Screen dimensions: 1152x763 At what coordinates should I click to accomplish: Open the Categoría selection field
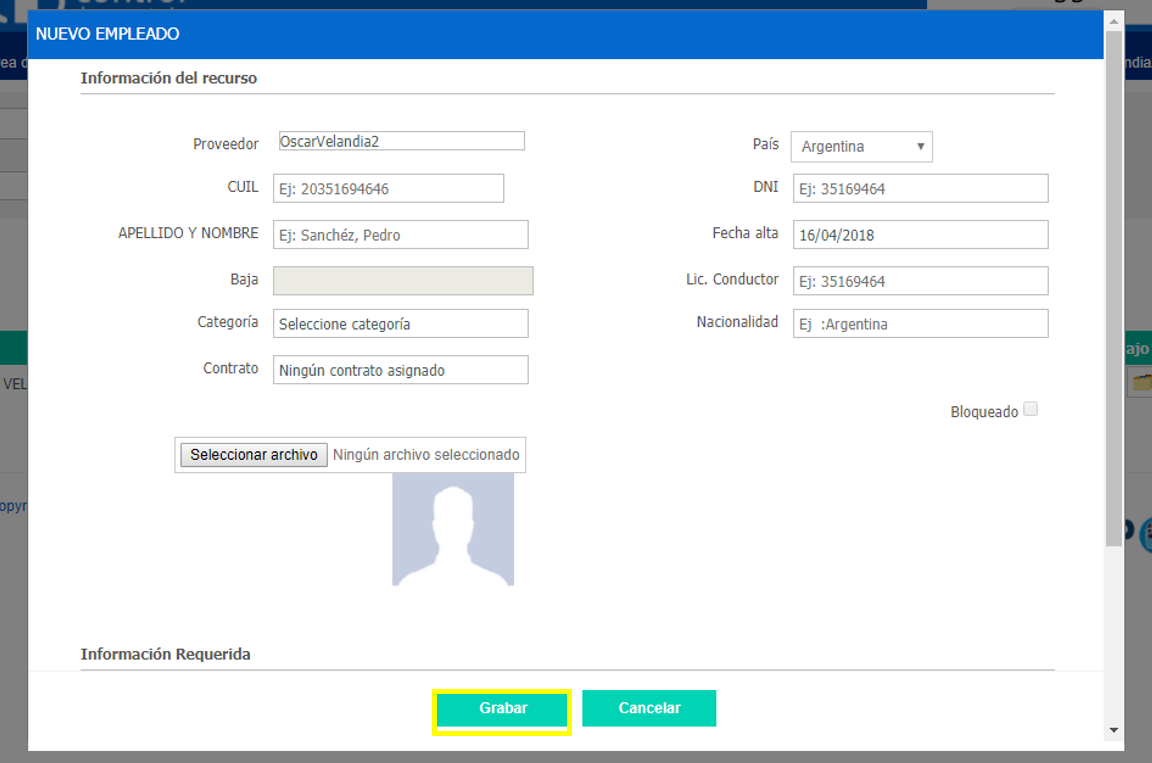pyautogui.click(x=400, y=324)
